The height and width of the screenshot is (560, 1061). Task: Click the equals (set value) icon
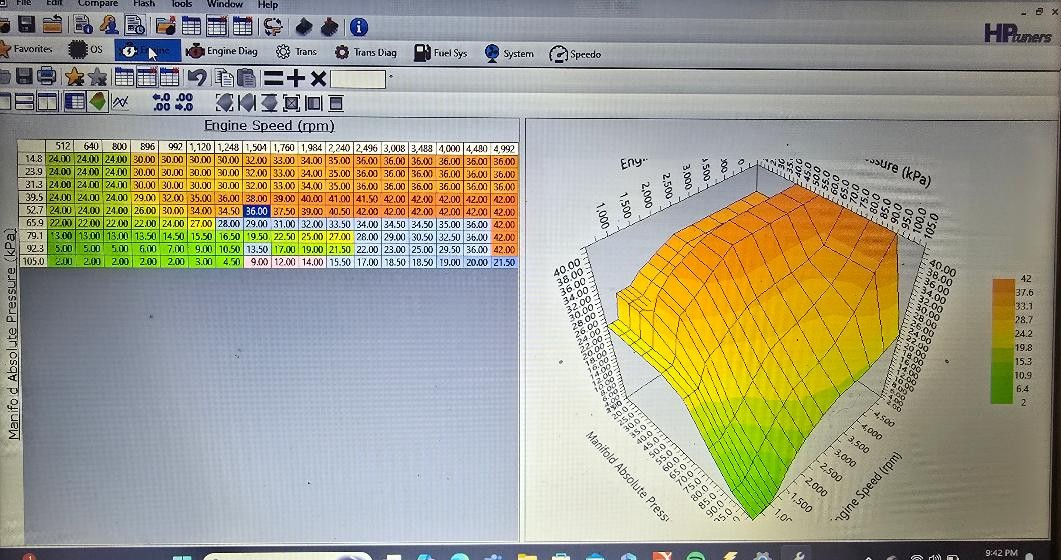273,77
